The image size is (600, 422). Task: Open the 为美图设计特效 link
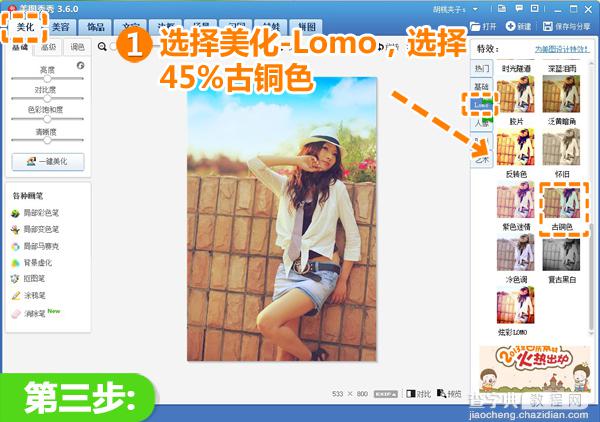pos(562,49)
